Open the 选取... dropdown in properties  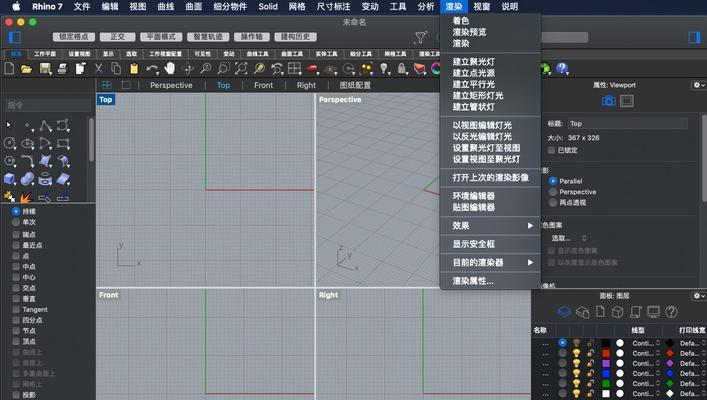pos(569,238)
